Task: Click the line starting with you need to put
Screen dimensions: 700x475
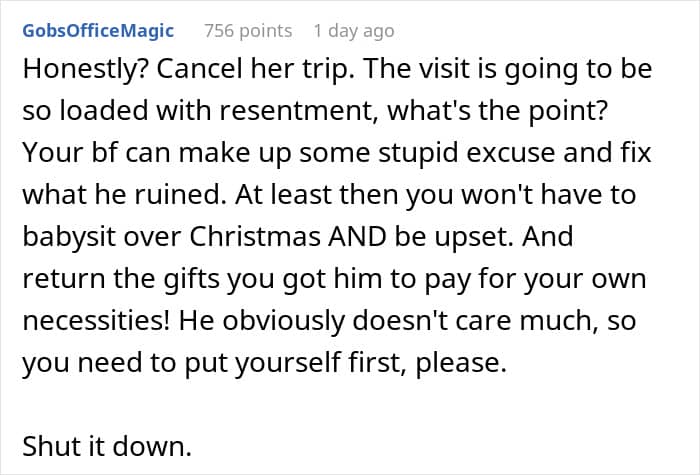Action: click(x=265, y=363)
